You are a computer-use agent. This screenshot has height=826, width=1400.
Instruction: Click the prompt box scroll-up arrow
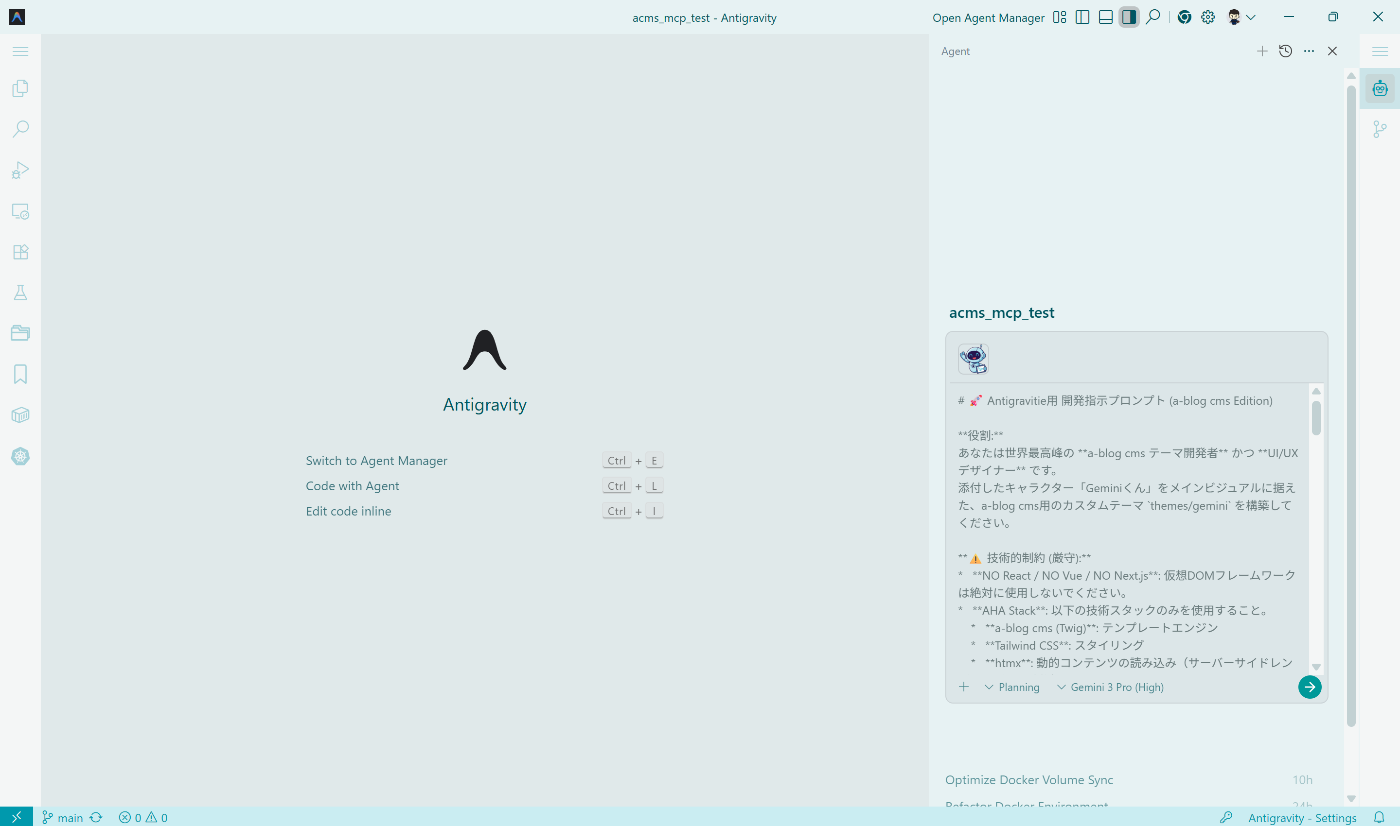point(1316,391)
